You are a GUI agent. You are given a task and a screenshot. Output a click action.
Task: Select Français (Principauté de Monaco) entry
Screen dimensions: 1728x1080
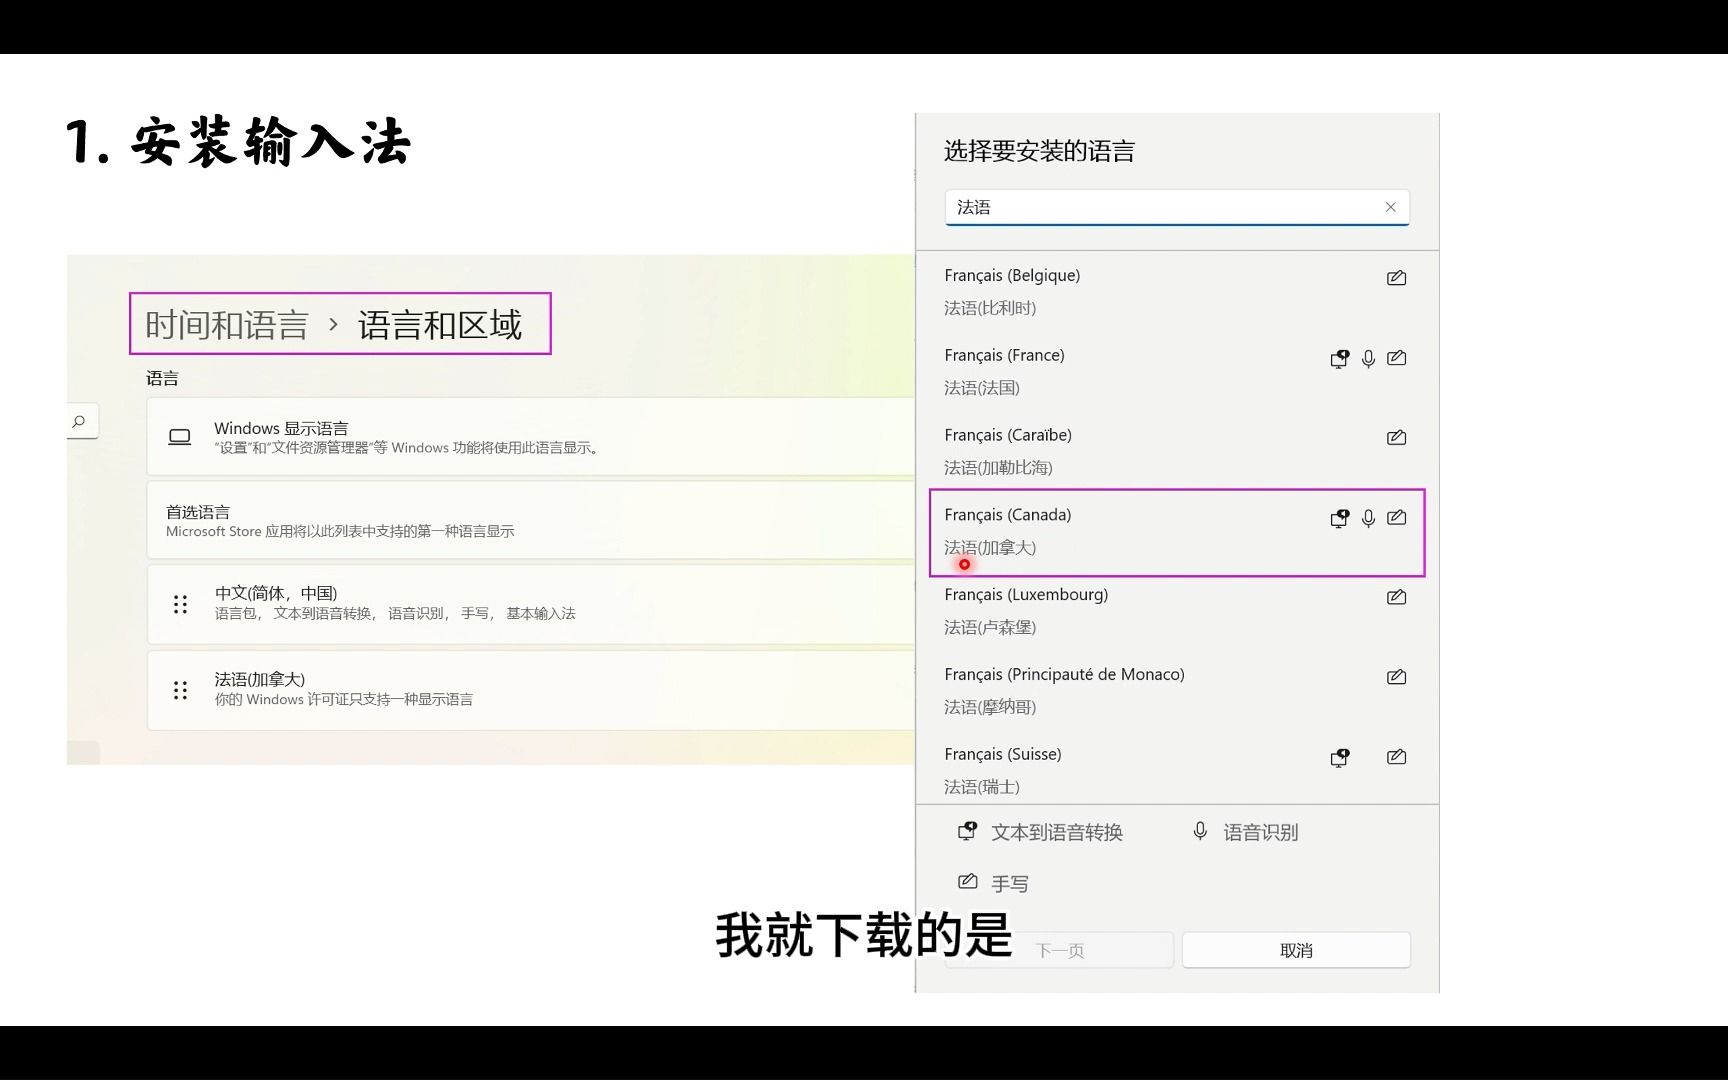1176,691
